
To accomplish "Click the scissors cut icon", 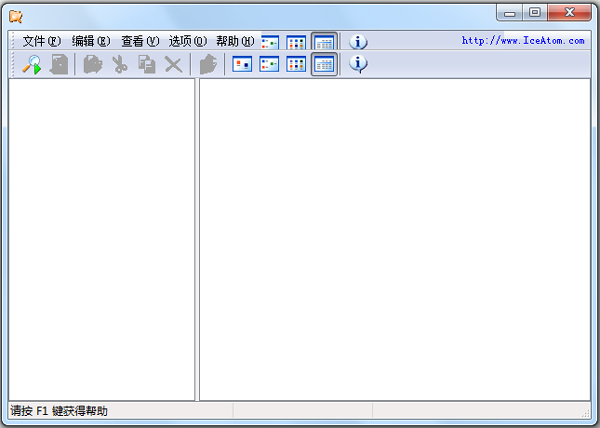I will coord(119,64).
